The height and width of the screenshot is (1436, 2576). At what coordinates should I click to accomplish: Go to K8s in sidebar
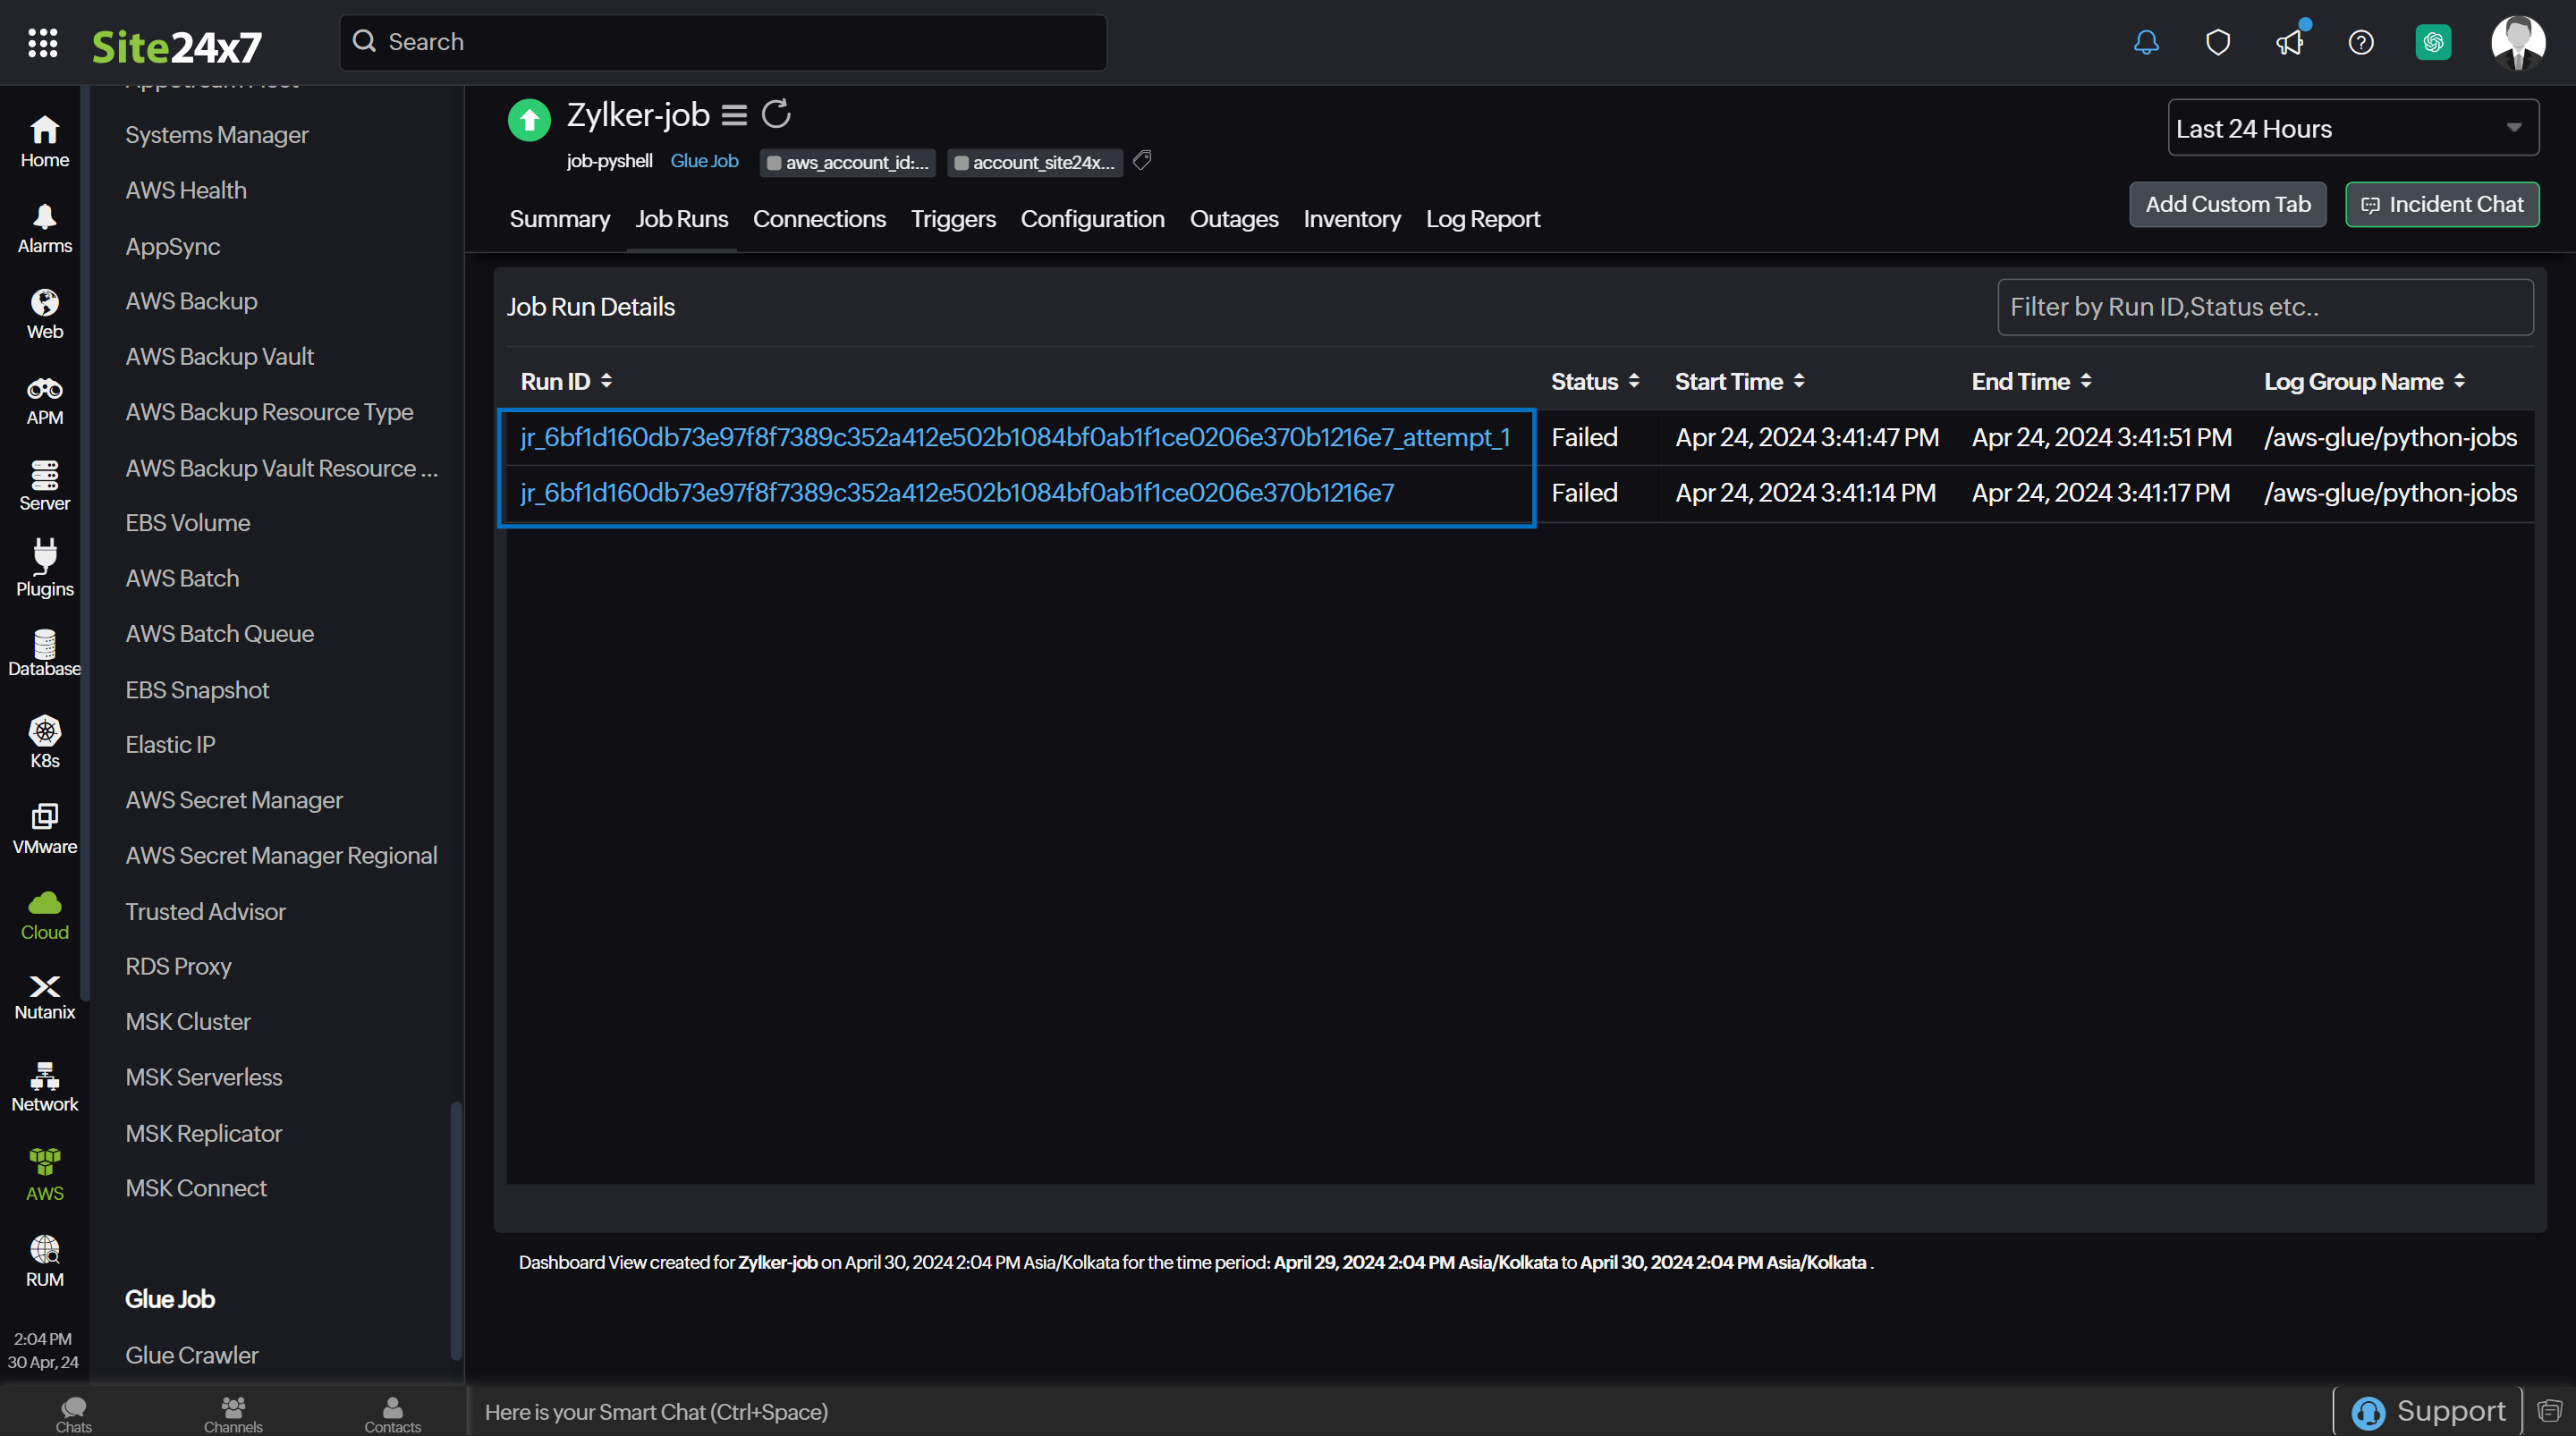click(x=45, y=742)
